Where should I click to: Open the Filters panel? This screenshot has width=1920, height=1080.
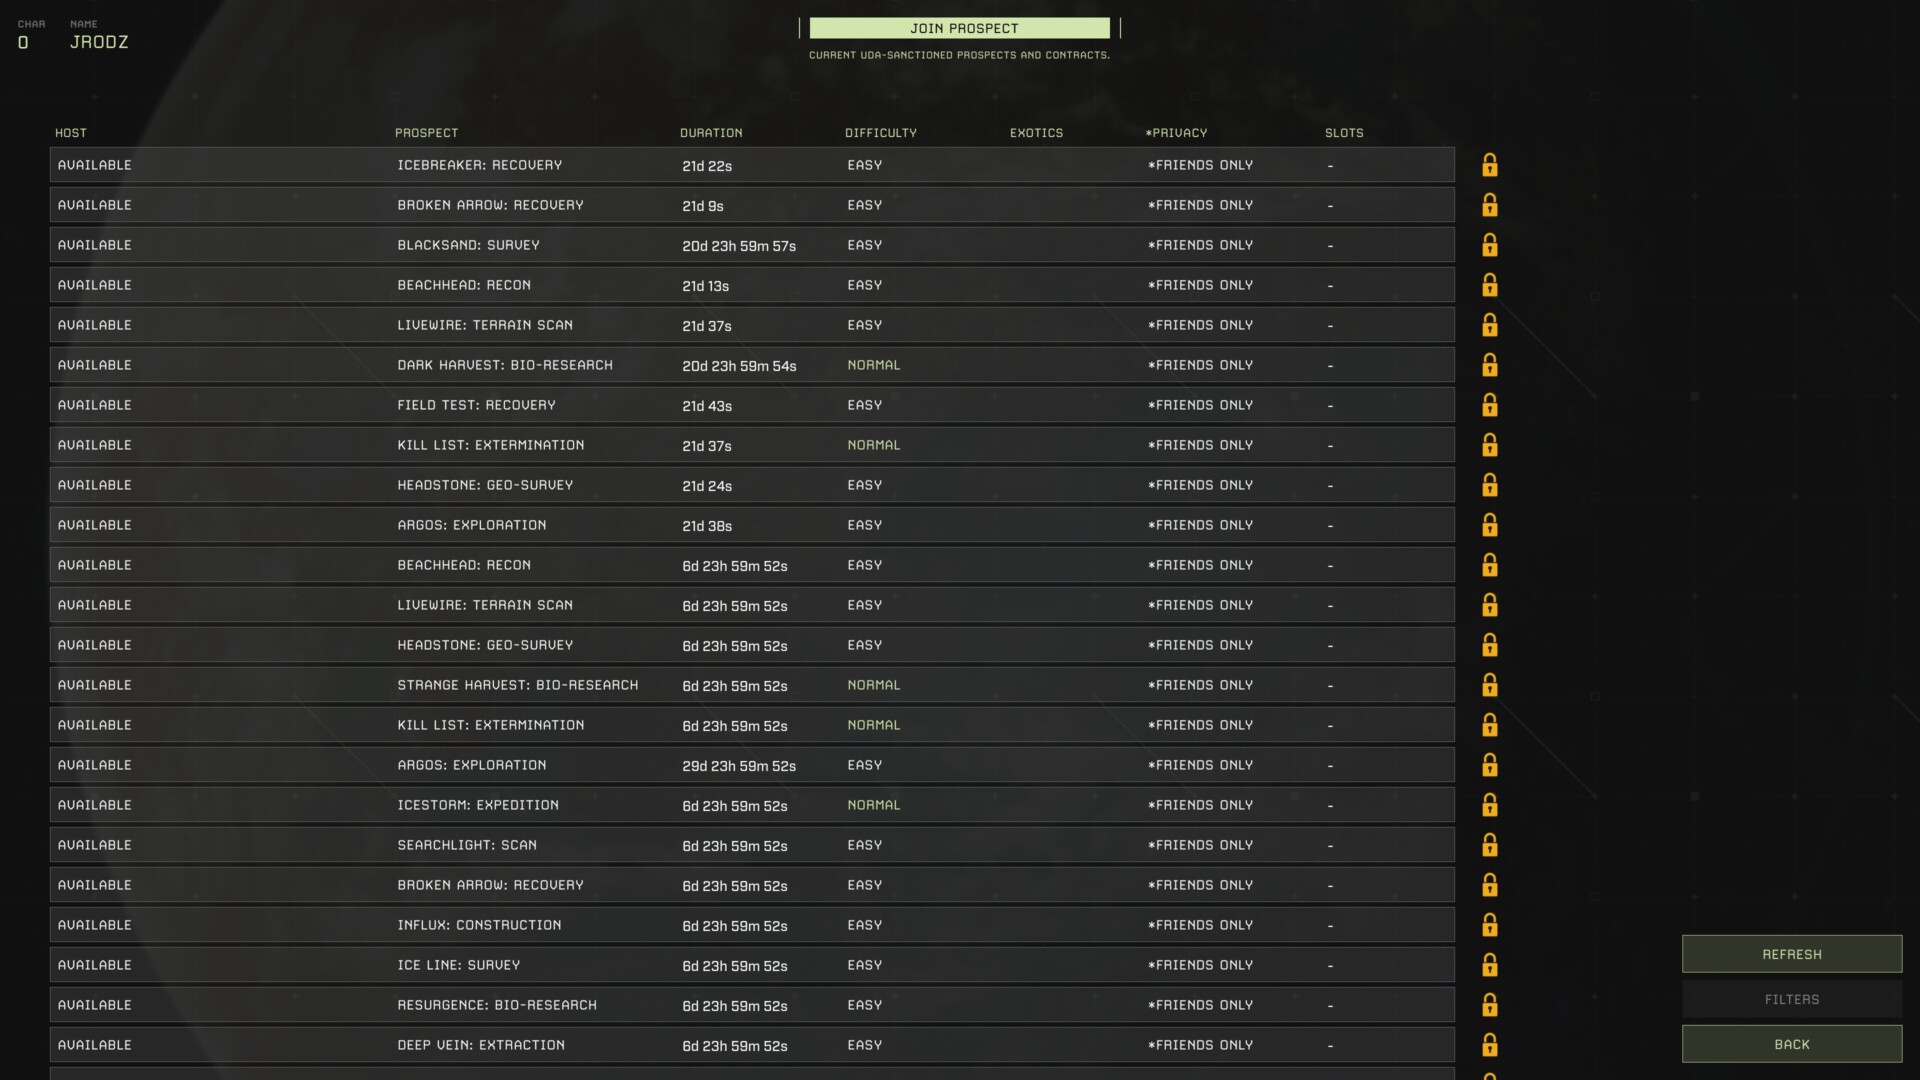(1791, 999)
